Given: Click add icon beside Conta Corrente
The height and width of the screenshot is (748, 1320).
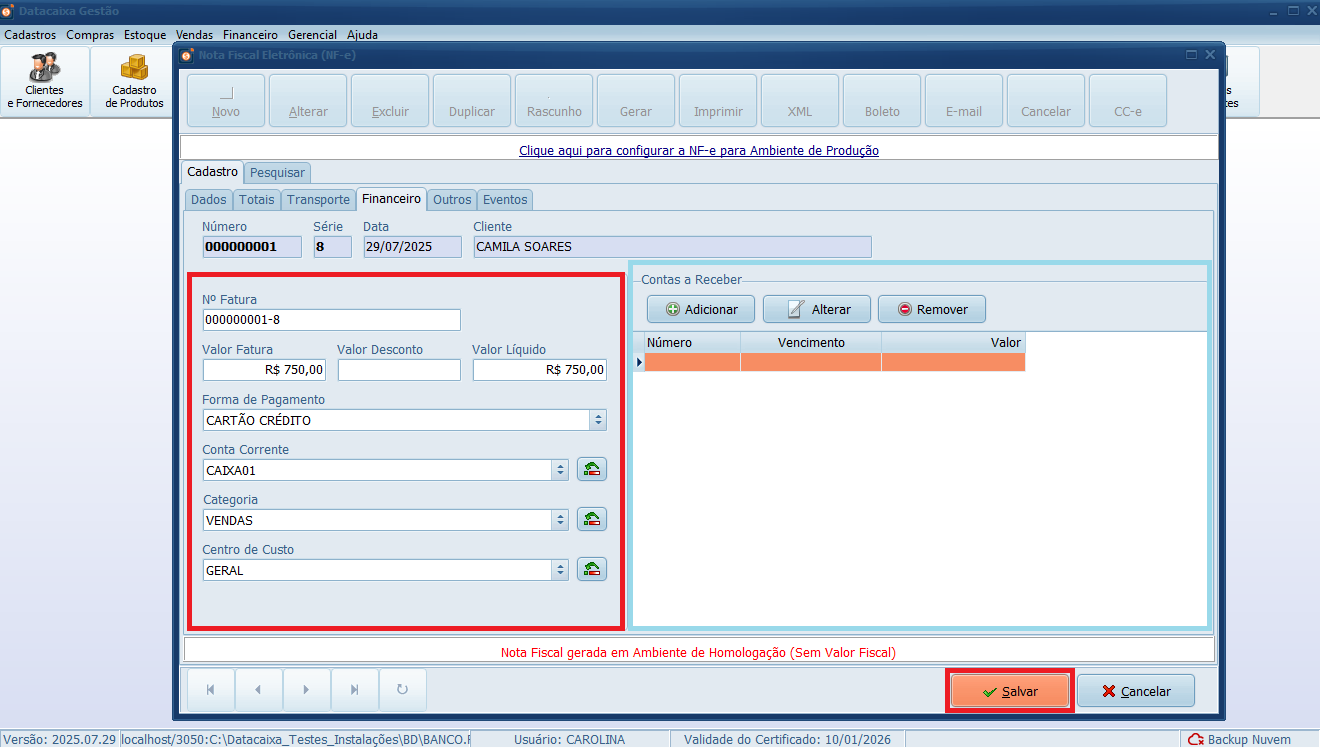Looking at the screenshot, I should pyautogui.click(x=592, y=469).
